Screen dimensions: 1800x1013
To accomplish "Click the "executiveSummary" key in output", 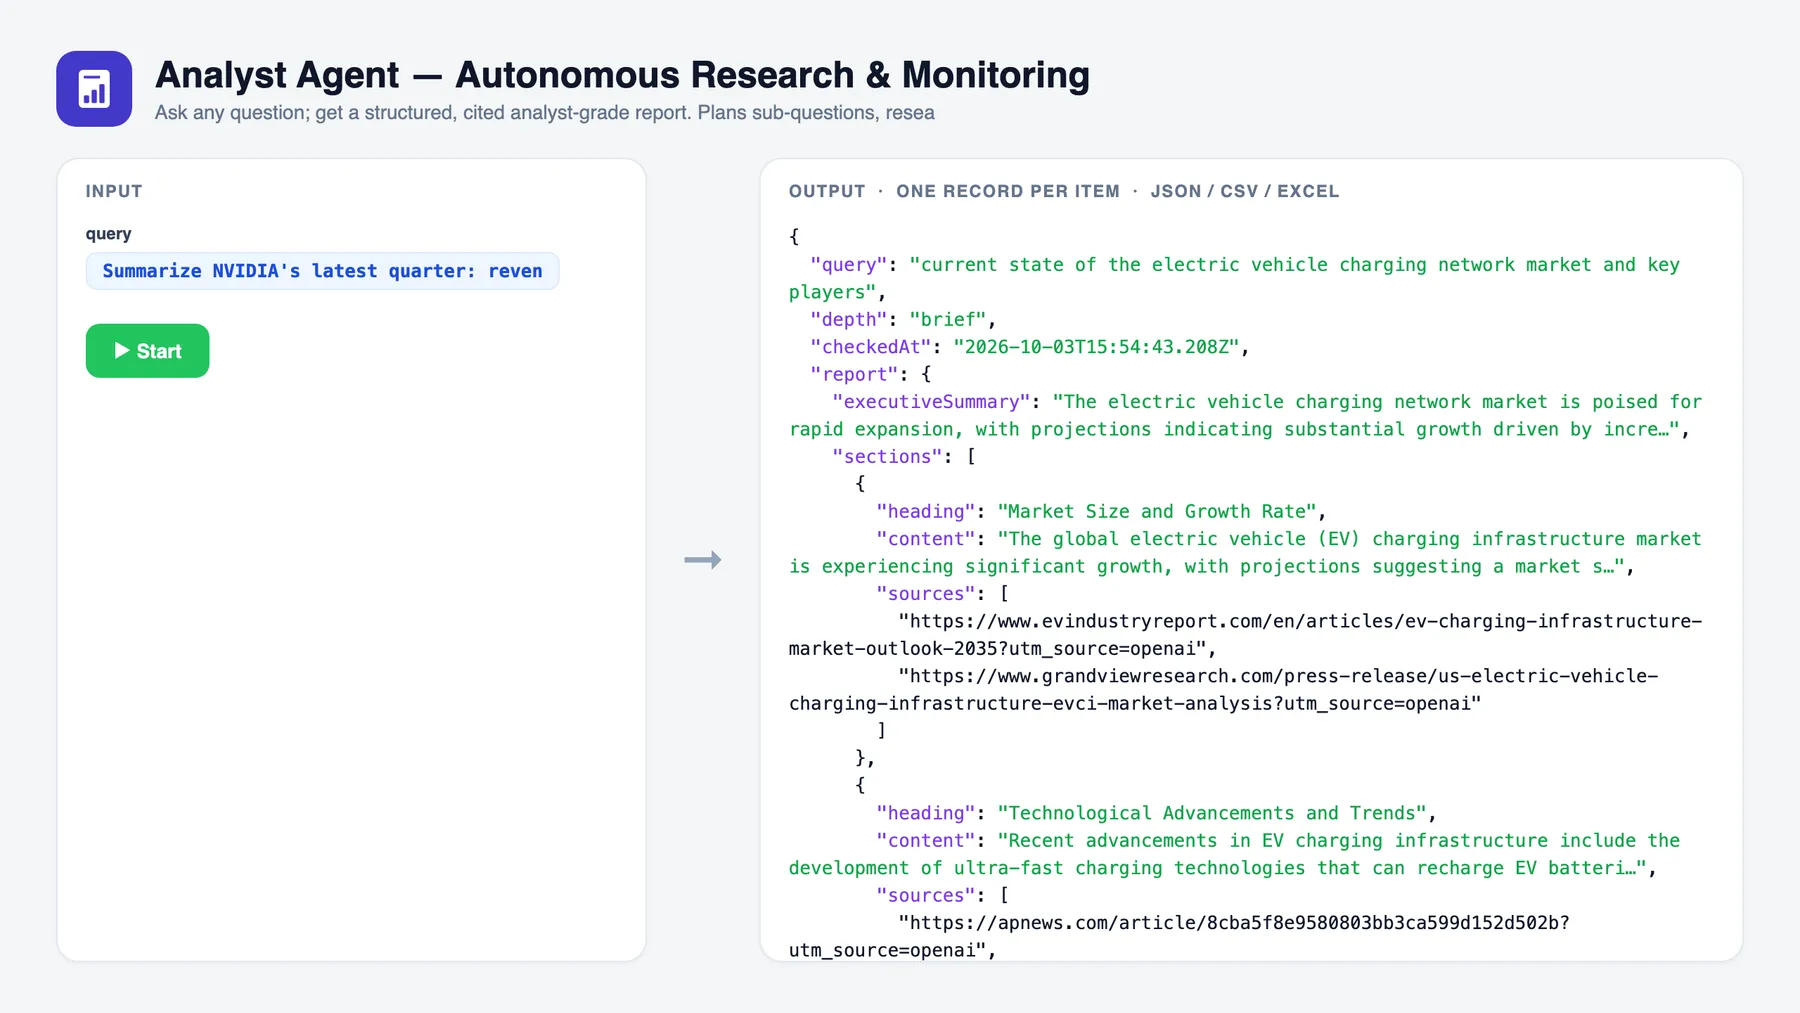I will pyautogui.click(x=931, y=402).
